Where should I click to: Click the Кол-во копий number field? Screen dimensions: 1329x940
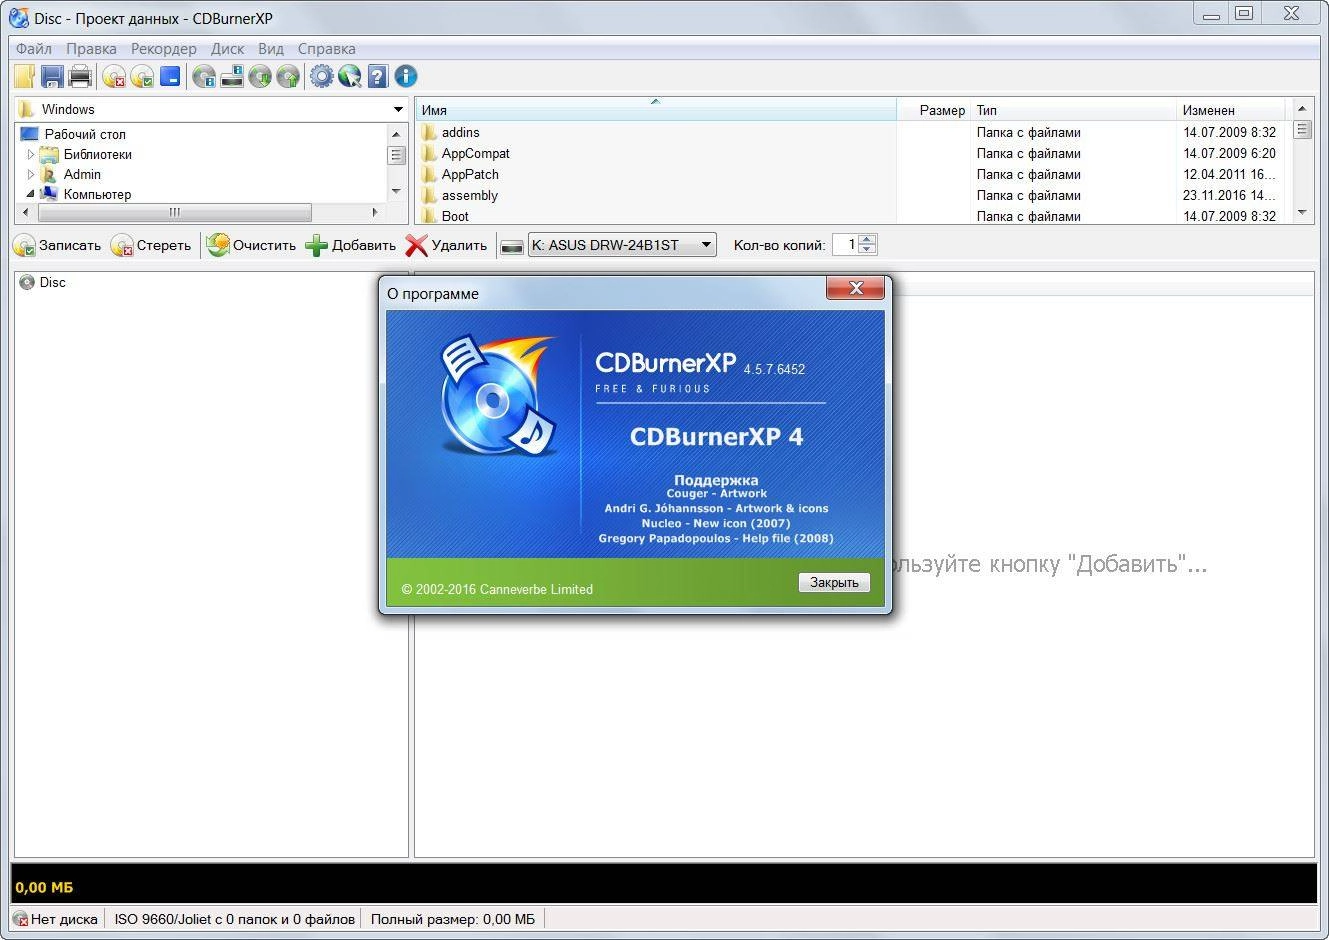(846, 245)
